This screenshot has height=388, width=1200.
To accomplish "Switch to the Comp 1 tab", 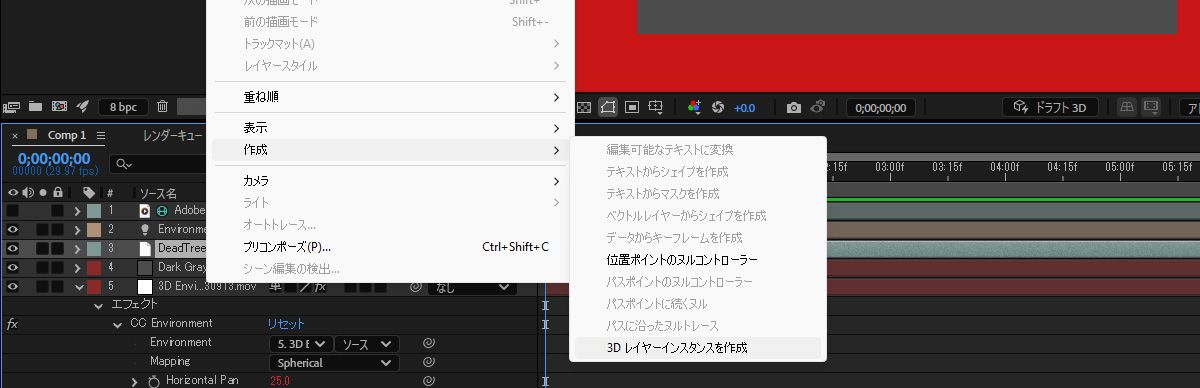I will (67, 135).
